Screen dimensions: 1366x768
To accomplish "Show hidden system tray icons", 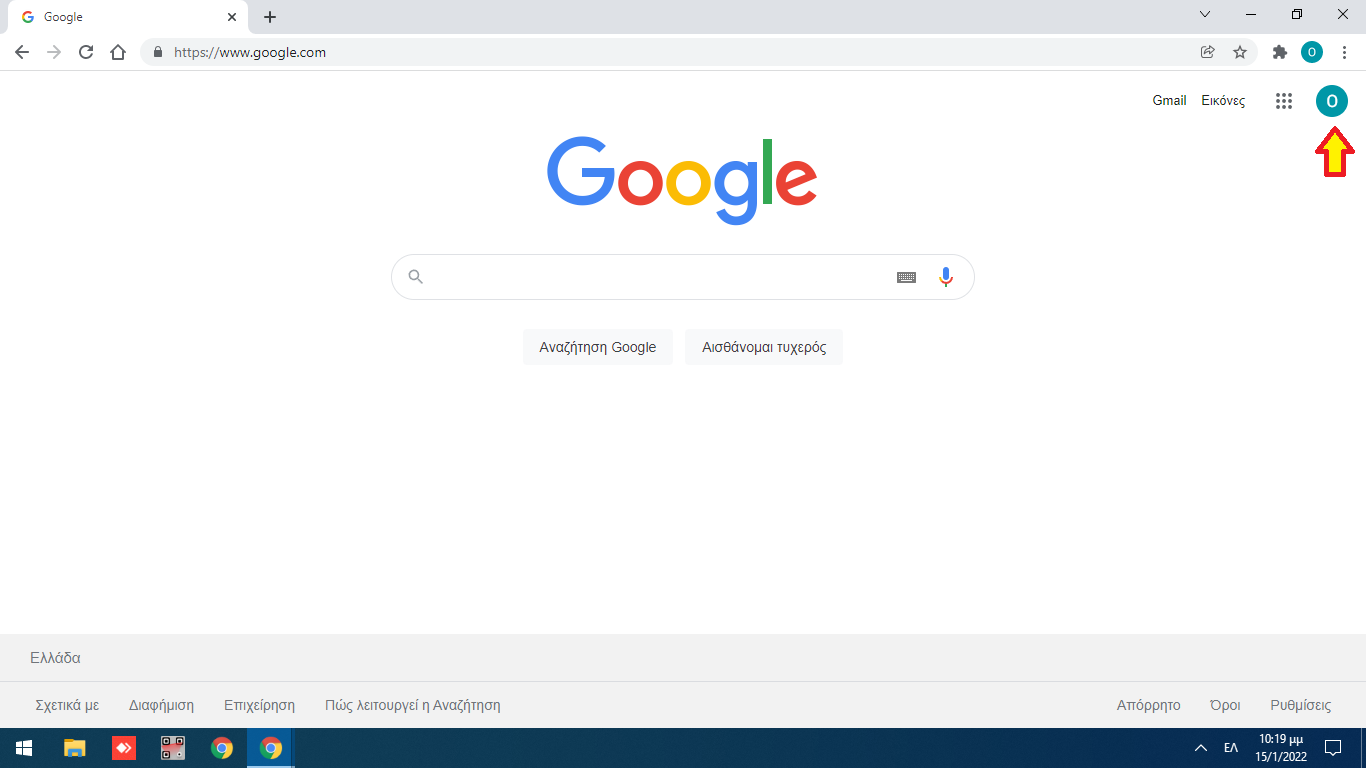I will point(1201,748).
